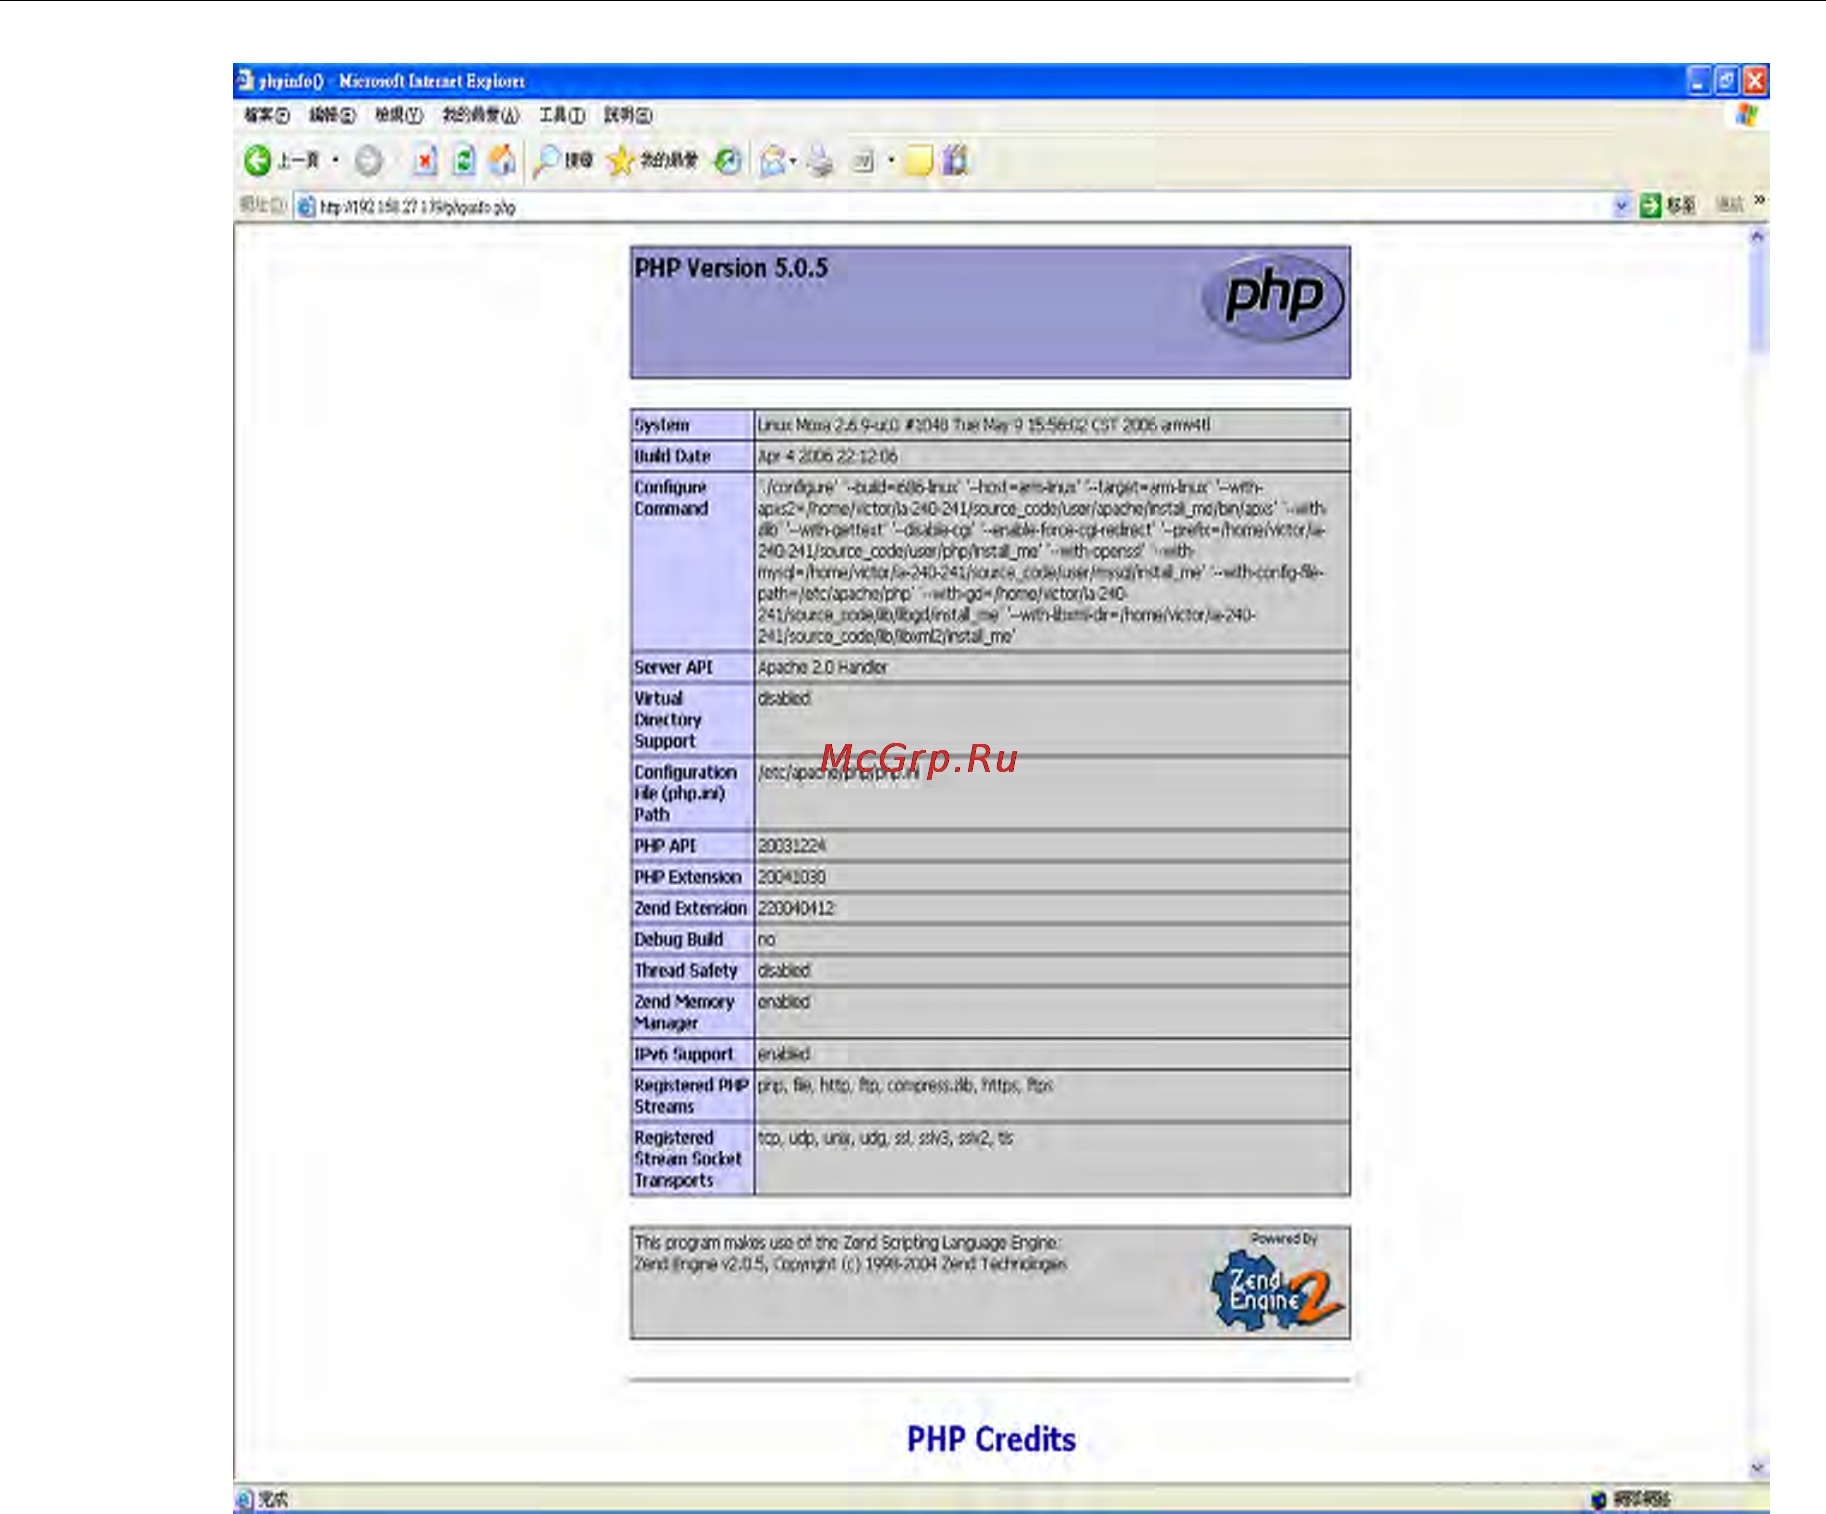Click the Windows flag logo throbber

(x=1746, y=114)
